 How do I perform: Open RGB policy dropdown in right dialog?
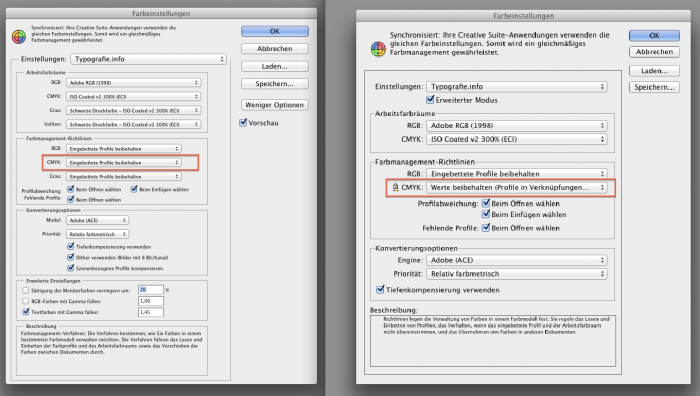point(517,174)
